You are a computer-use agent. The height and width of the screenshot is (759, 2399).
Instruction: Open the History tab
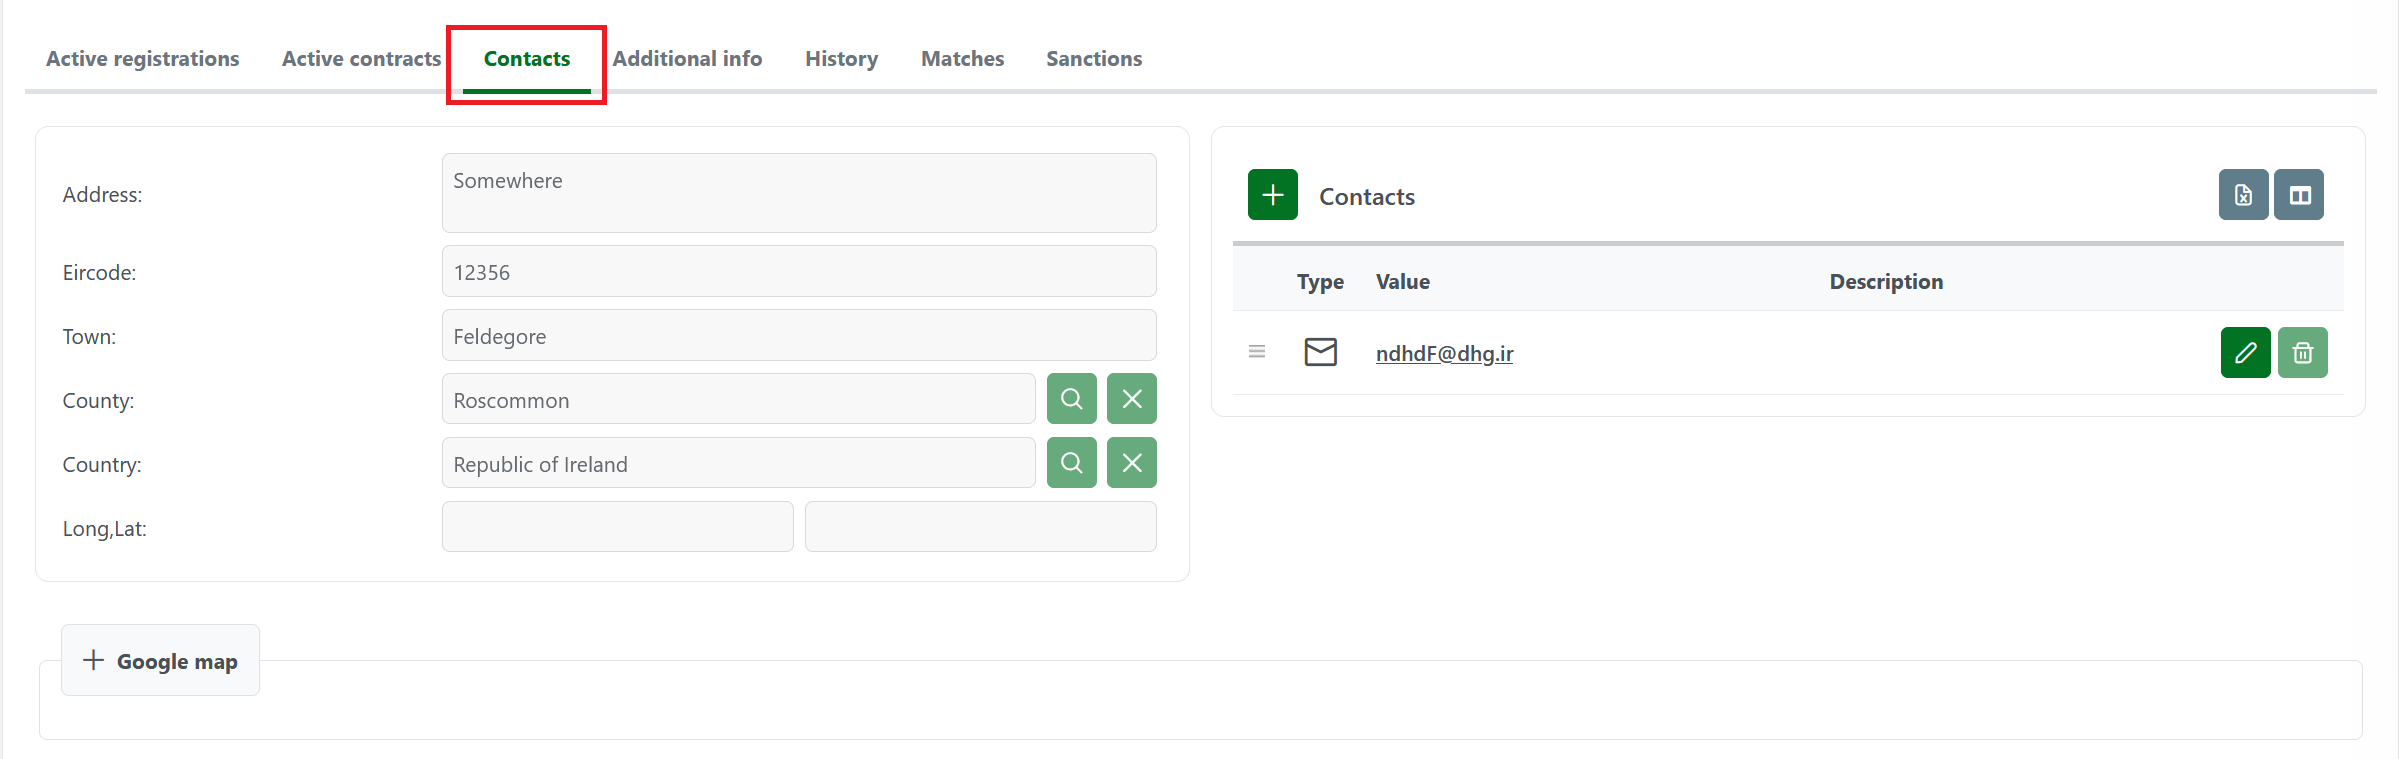point(841,59)
